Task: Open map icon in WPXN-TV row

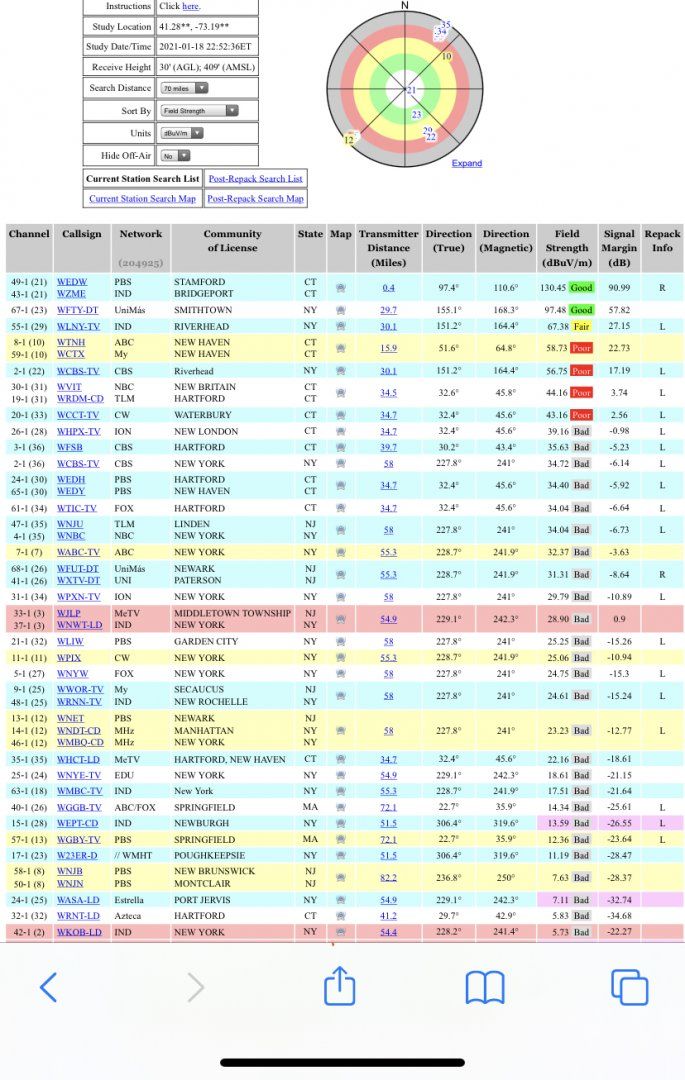Action: [340, 597]
